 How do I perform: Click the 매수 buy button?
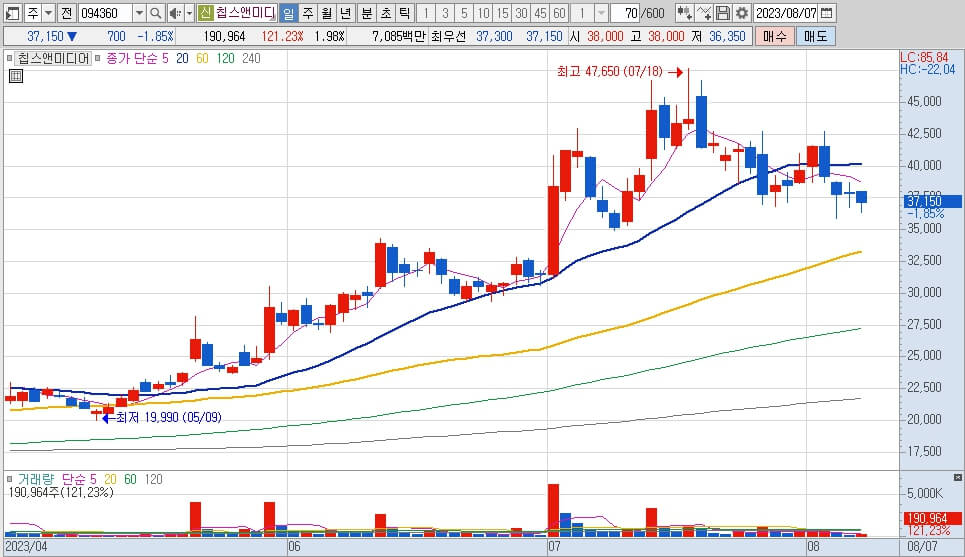point(775,36)
